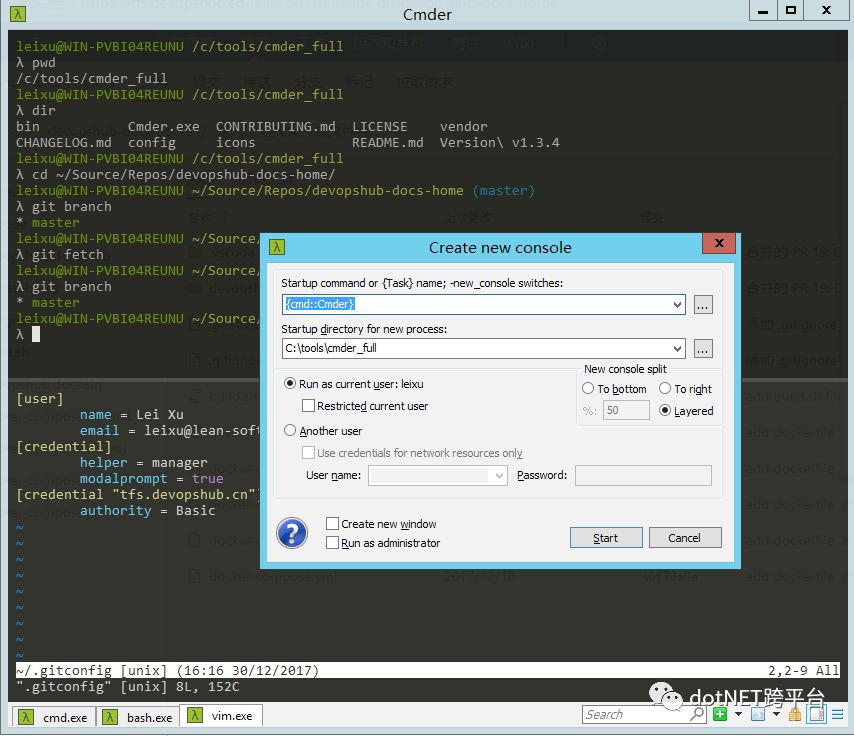854x736 pixels.
Task: Enable Restricted current user checkbox
Action: 308,406
